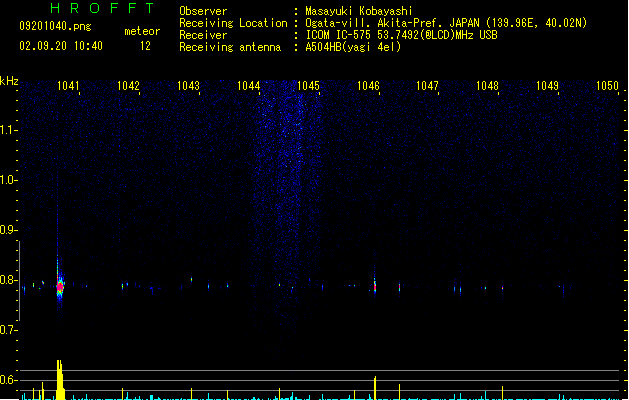Viewport: 629px width, 400px height.
Task: Click the meteor count 12
Action: click(x=145, y=46)
